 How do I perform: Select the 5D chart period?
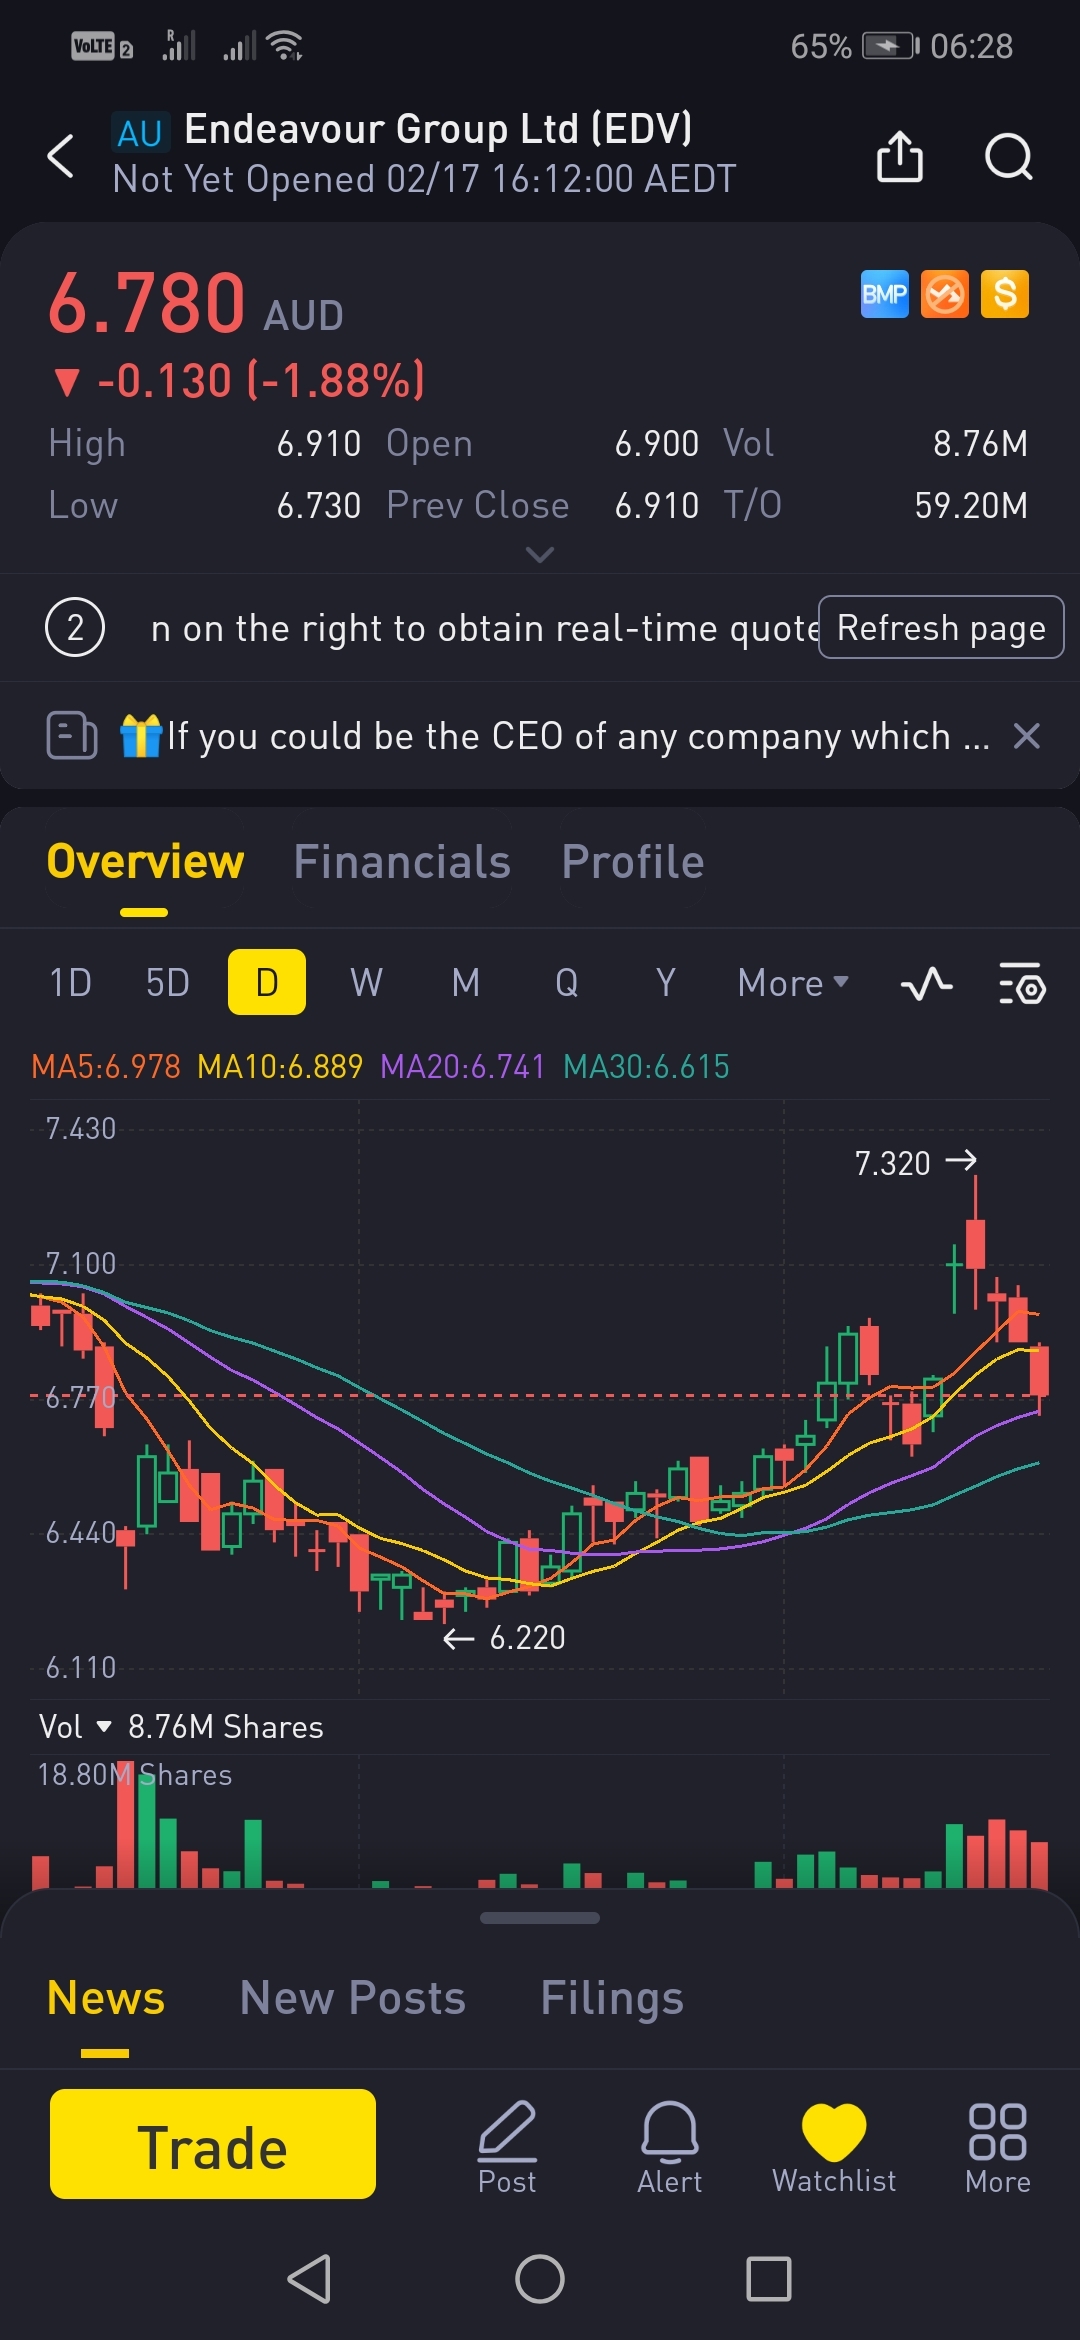click(x=167, y=983)
